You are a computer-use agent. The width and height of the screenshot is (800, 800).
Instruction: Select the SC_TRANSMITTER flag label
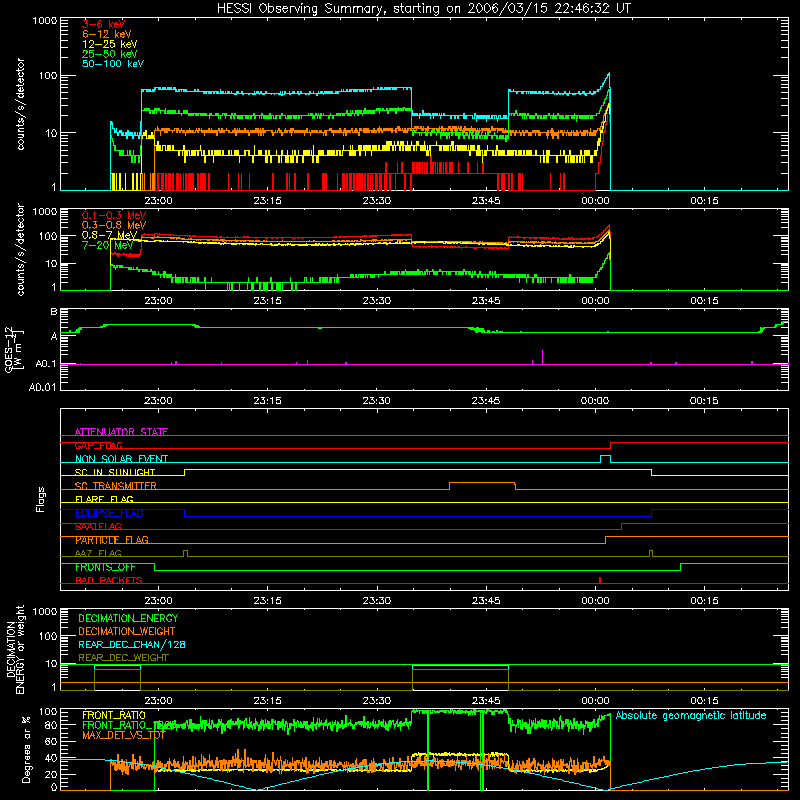point(115,486)
